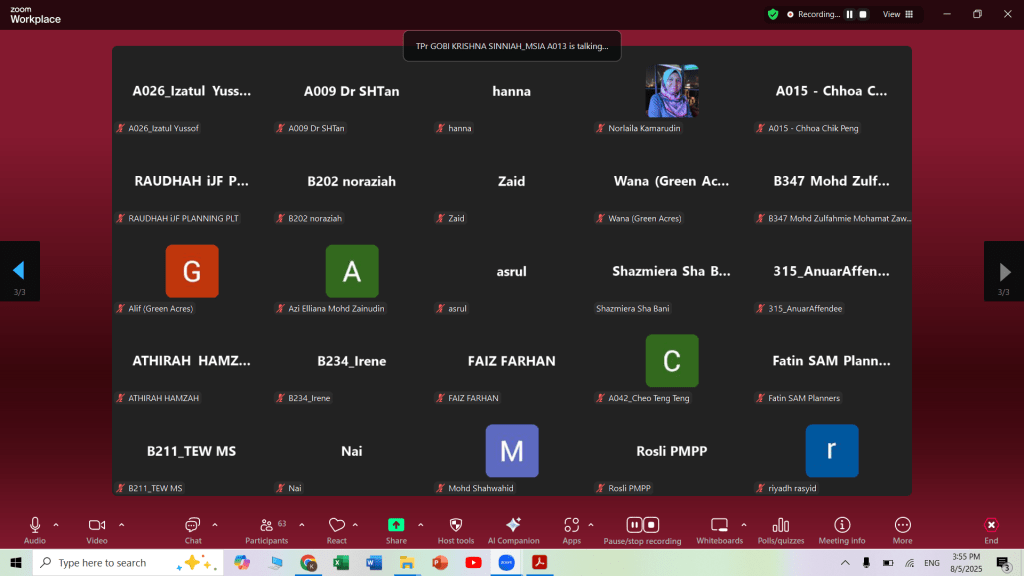Expand the Participants options arrow

tap(298, 524)
